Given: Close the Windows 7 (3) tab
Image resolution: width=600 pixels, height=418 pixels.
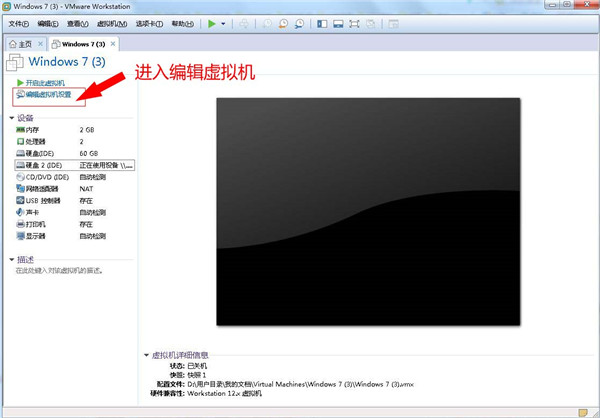Looking at the screenshot, I should click(x=113, y=44).
